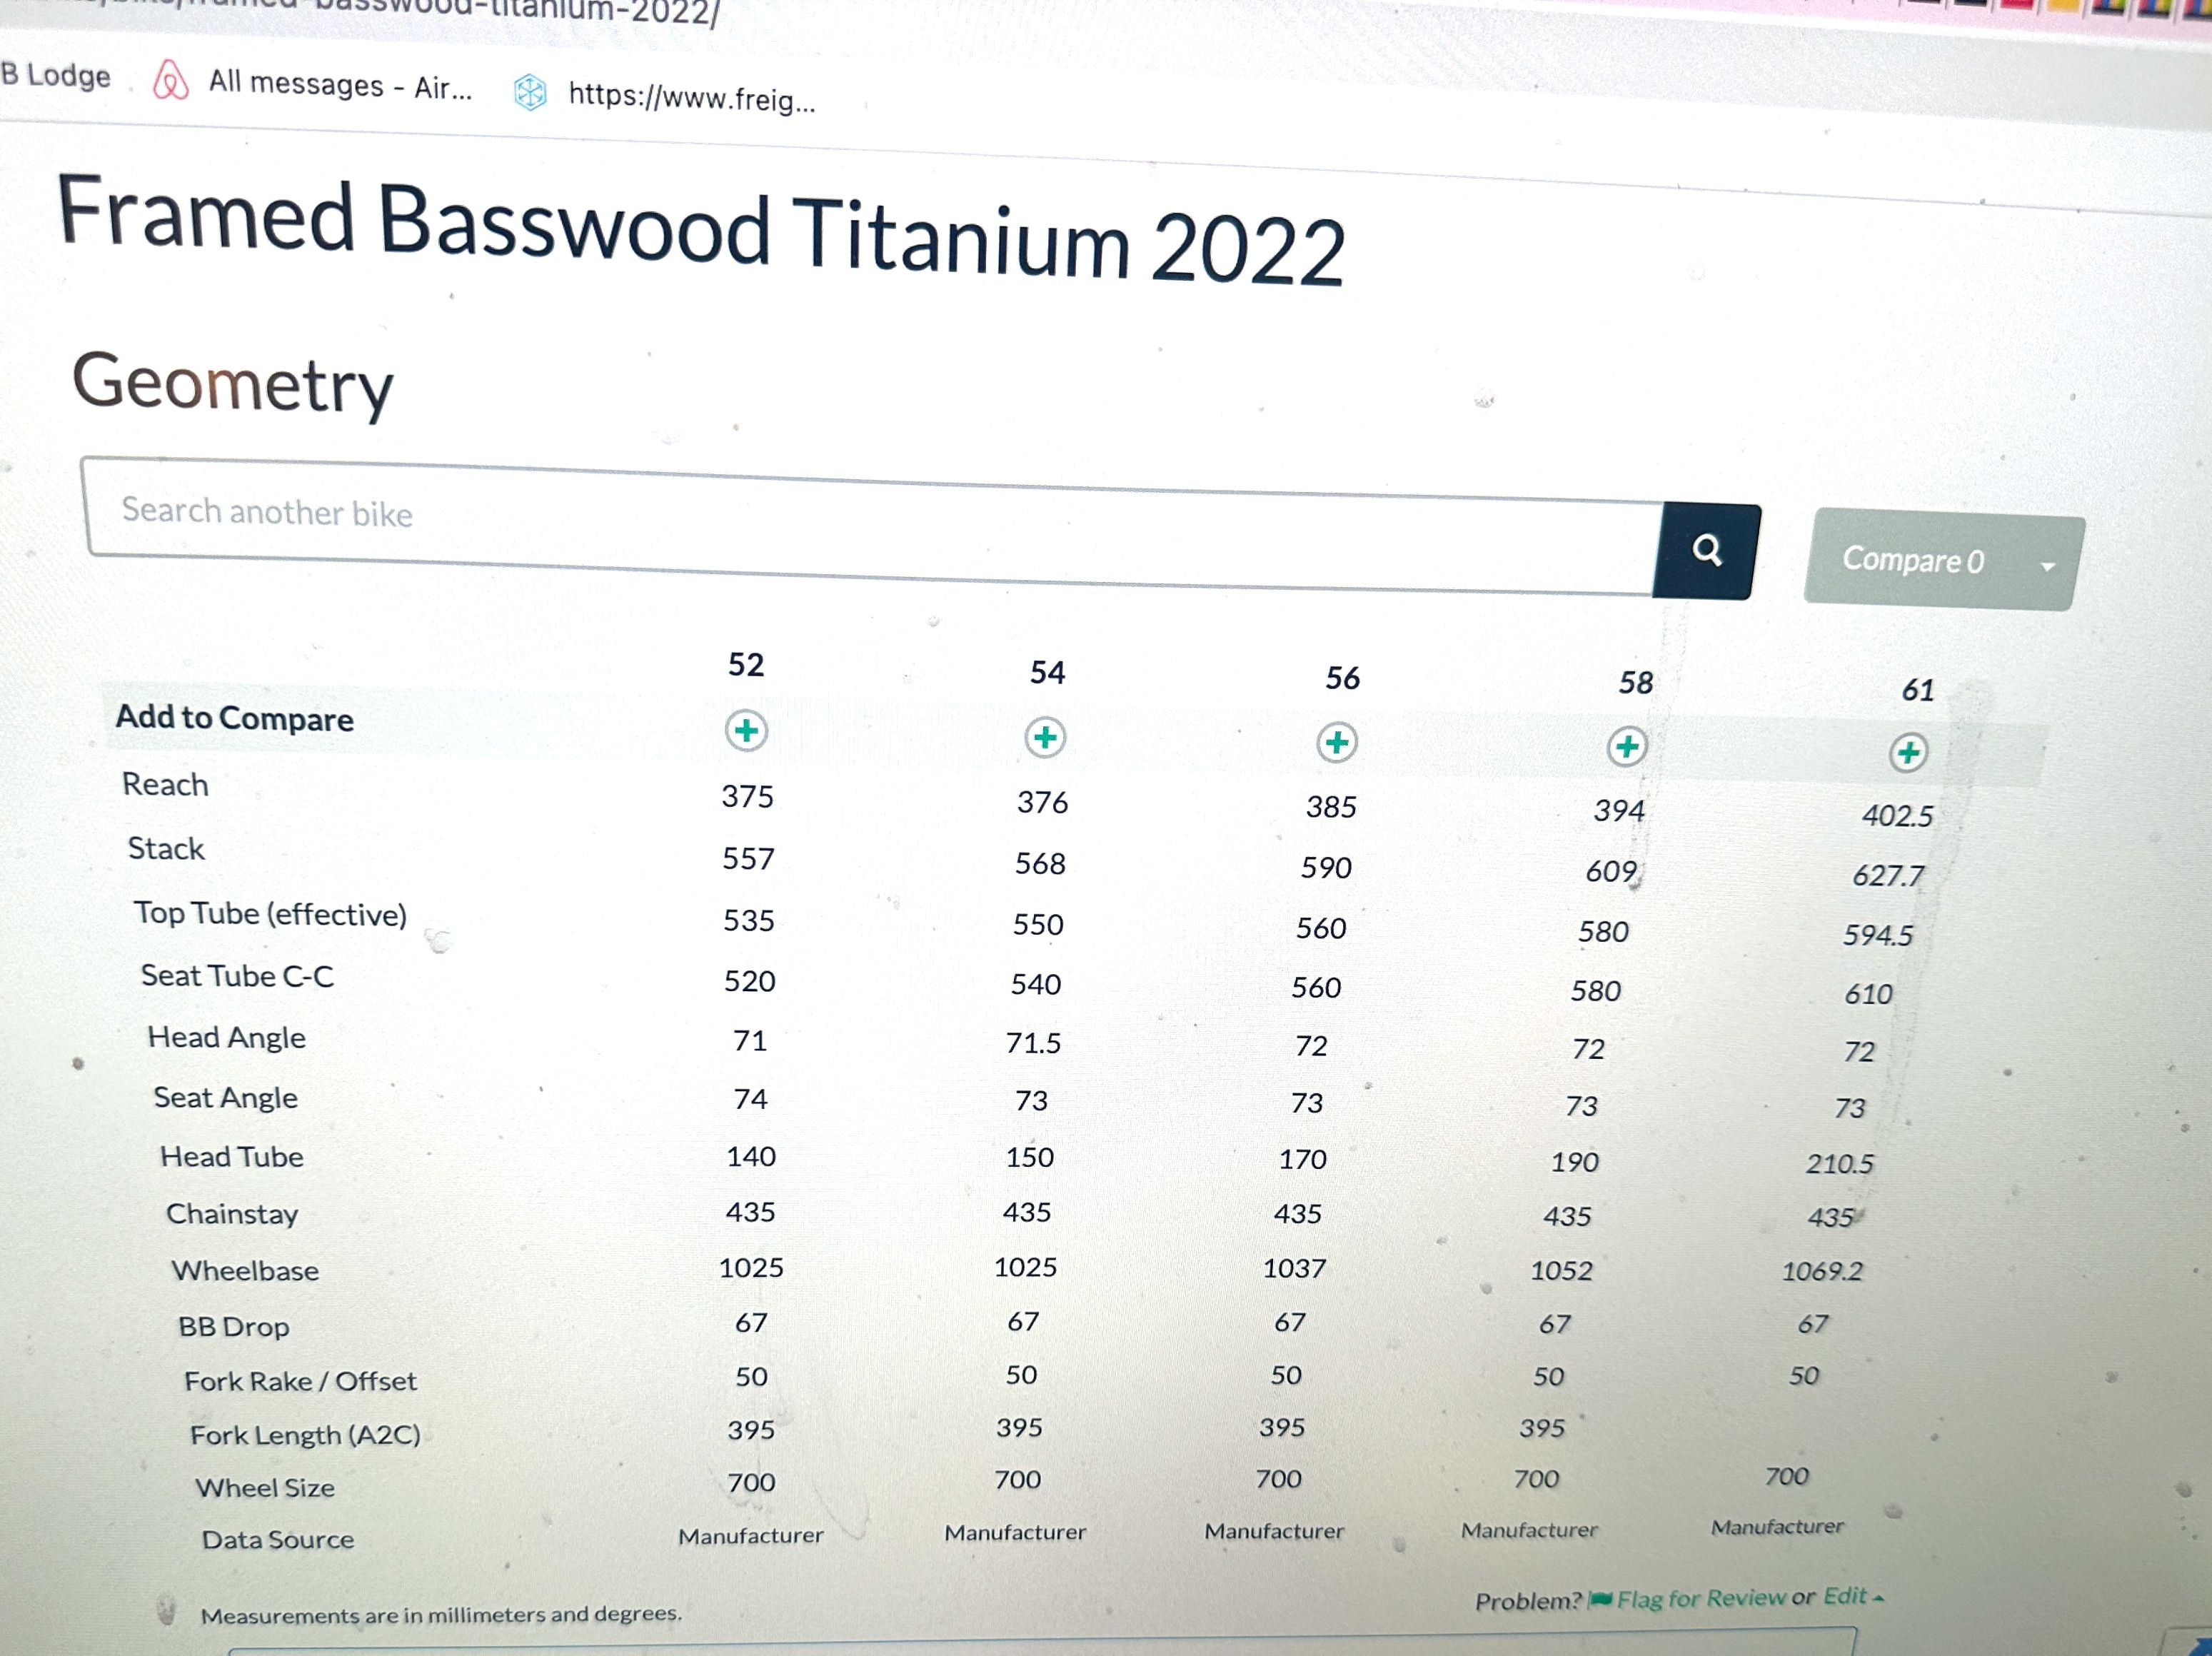Add size 56 to compare
This screenshot has height=1656, width=2212.
tap(1337, 743)
